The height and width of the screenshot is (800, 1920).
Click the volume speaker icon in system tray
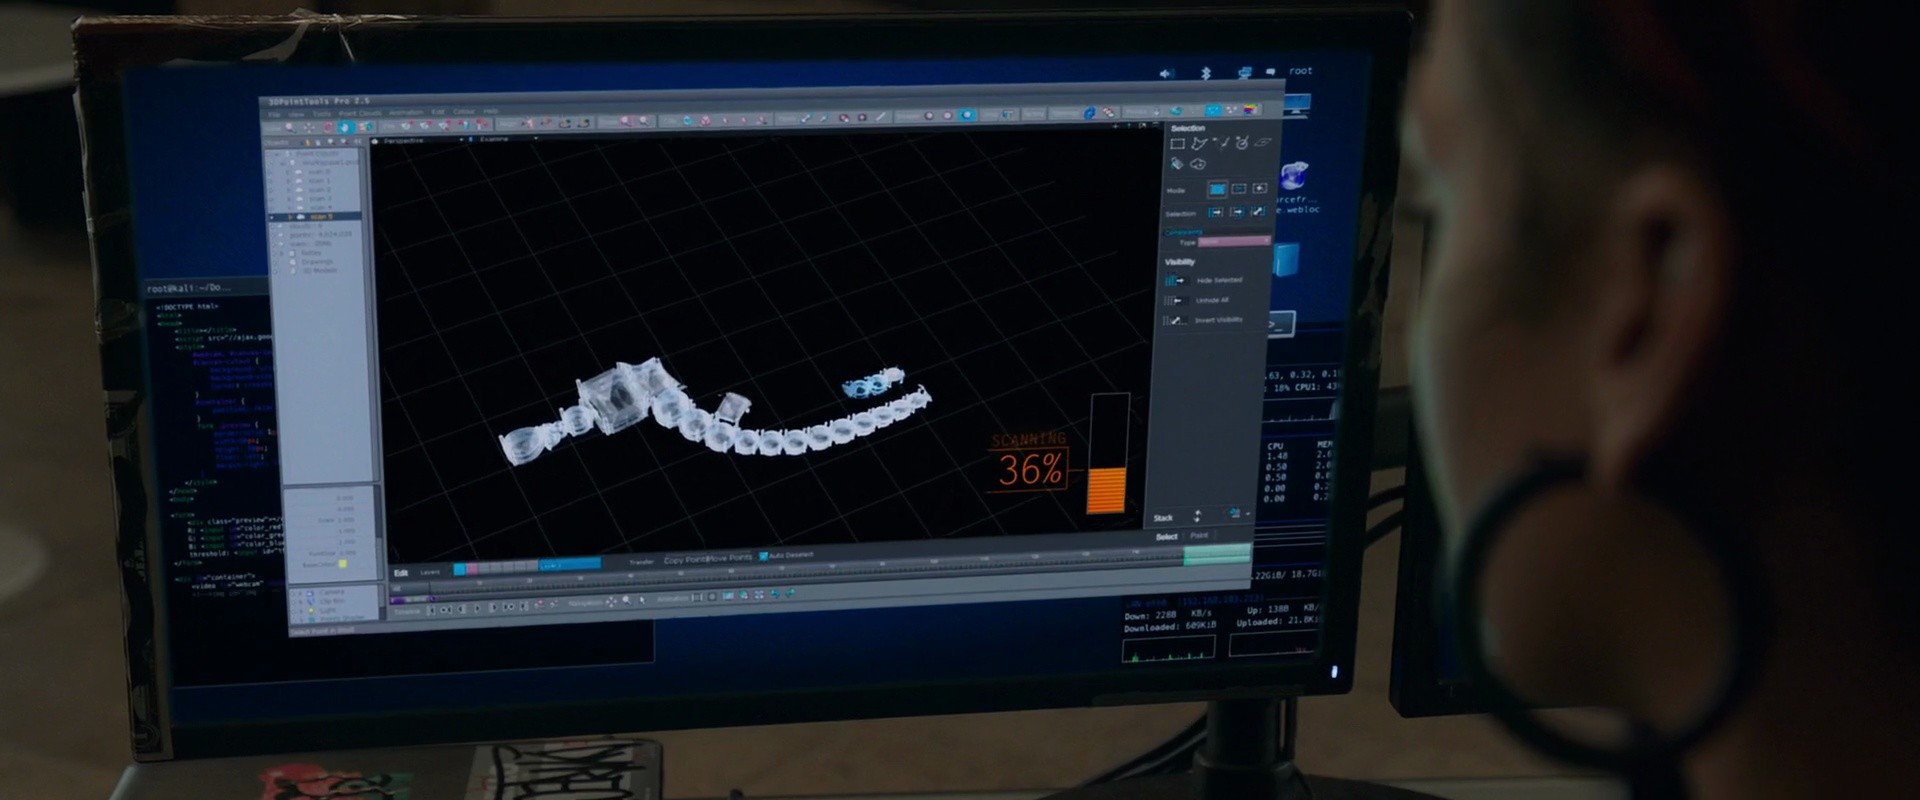click(1166, 74)
